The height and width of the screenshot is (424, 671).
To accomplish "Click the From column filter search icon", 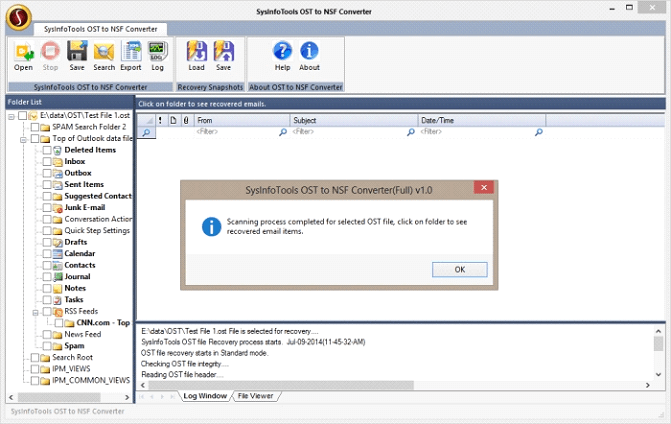I will [x=283, y=132].
